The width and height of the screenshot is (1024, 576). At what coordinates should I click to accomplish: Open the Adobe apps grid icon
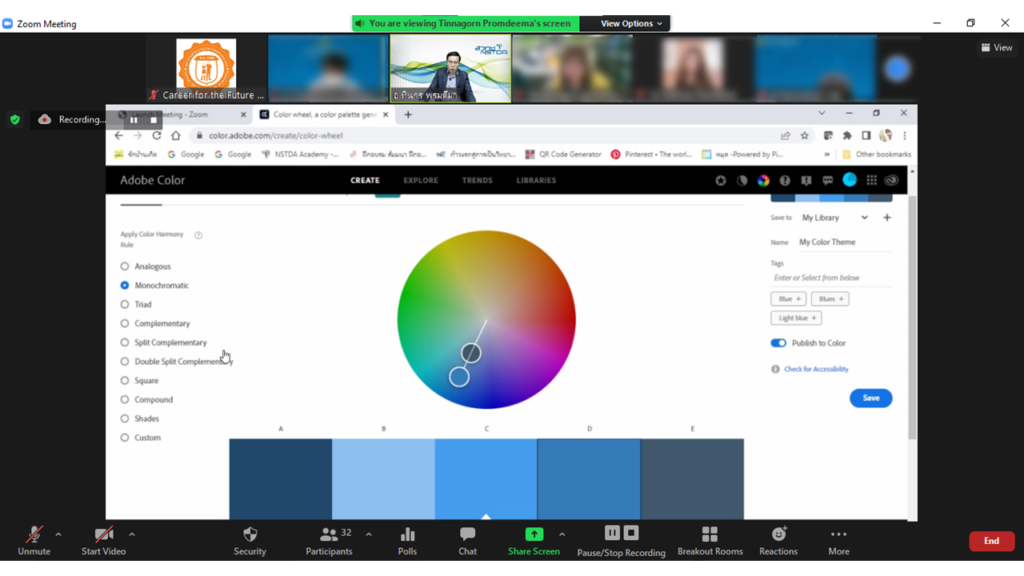[871, 180]
